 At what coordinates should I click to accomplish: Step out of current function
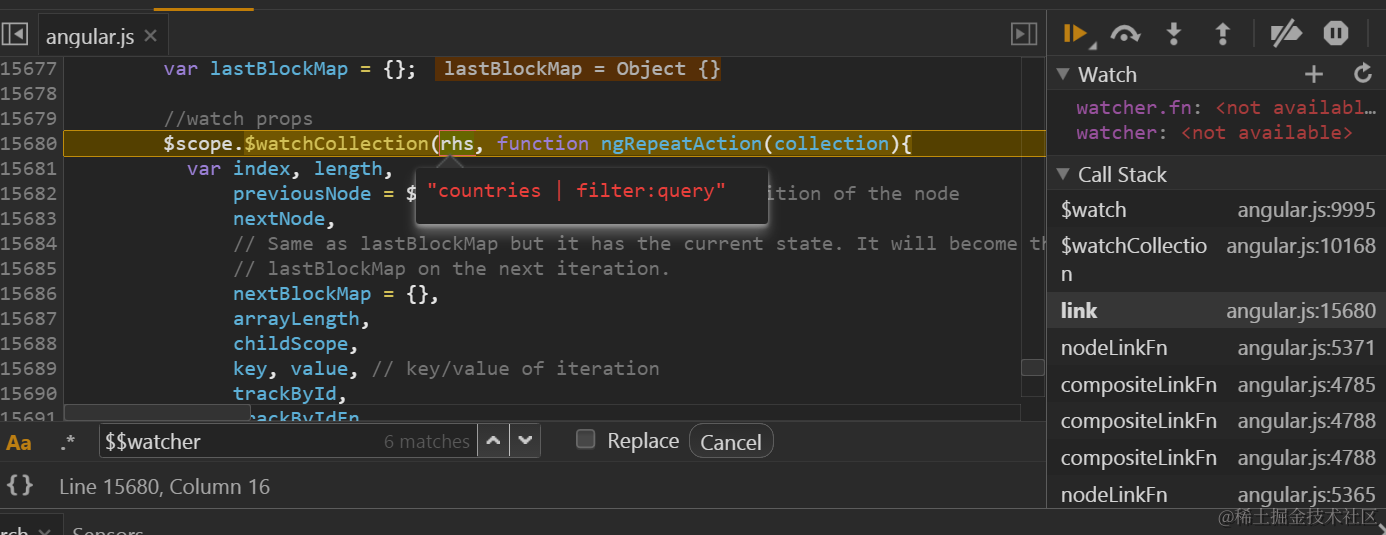[1222, 34]
